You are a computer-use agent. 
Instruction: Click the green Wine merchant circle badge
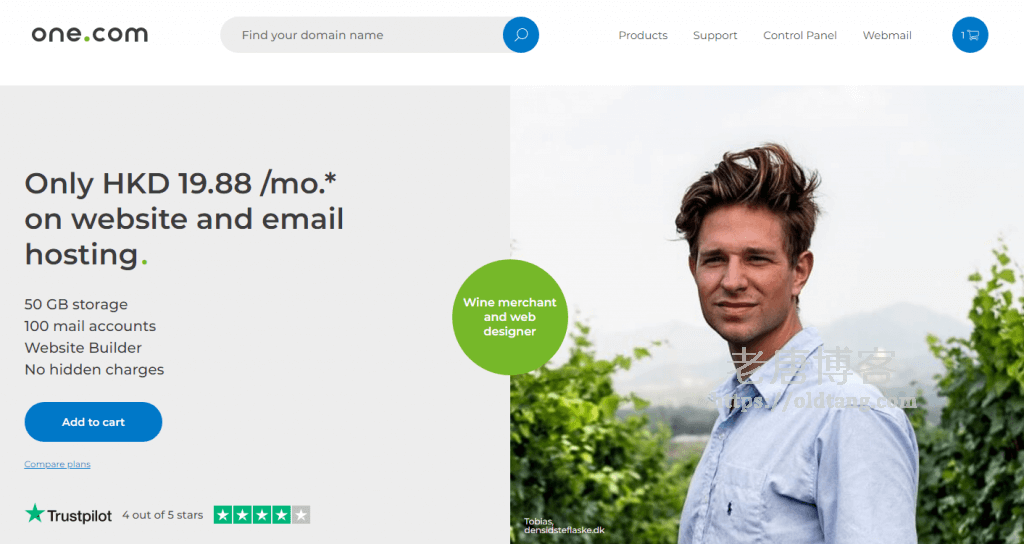[x=509, y=317]
